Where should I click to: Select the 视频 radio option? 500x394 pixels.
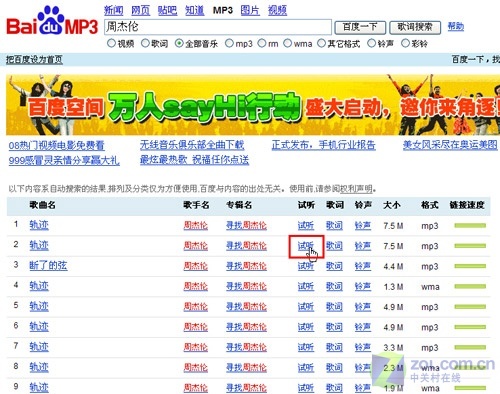111,43
